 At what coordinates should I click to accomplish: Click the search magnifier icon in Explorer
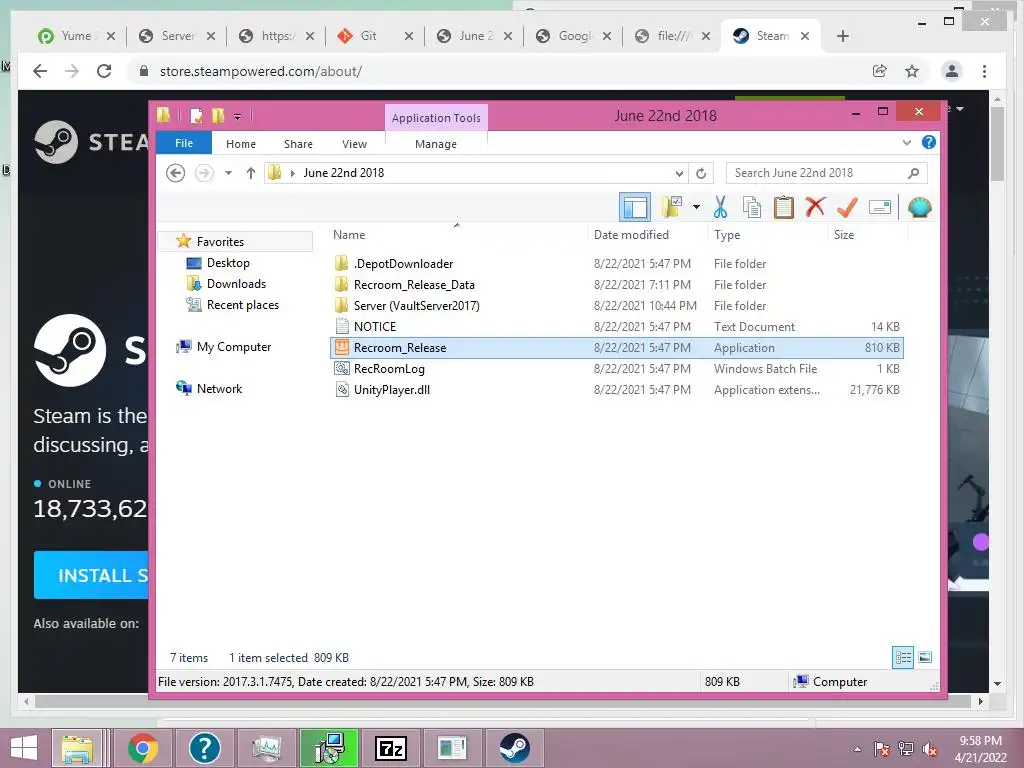[913, 173]
